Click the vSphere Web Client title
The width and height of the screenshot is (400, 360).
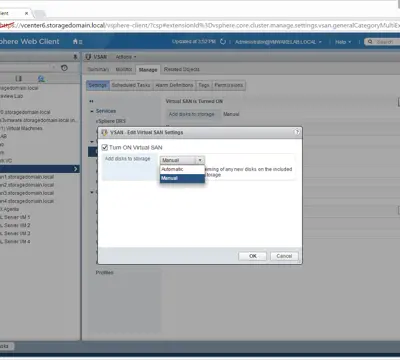coord(30,42)
